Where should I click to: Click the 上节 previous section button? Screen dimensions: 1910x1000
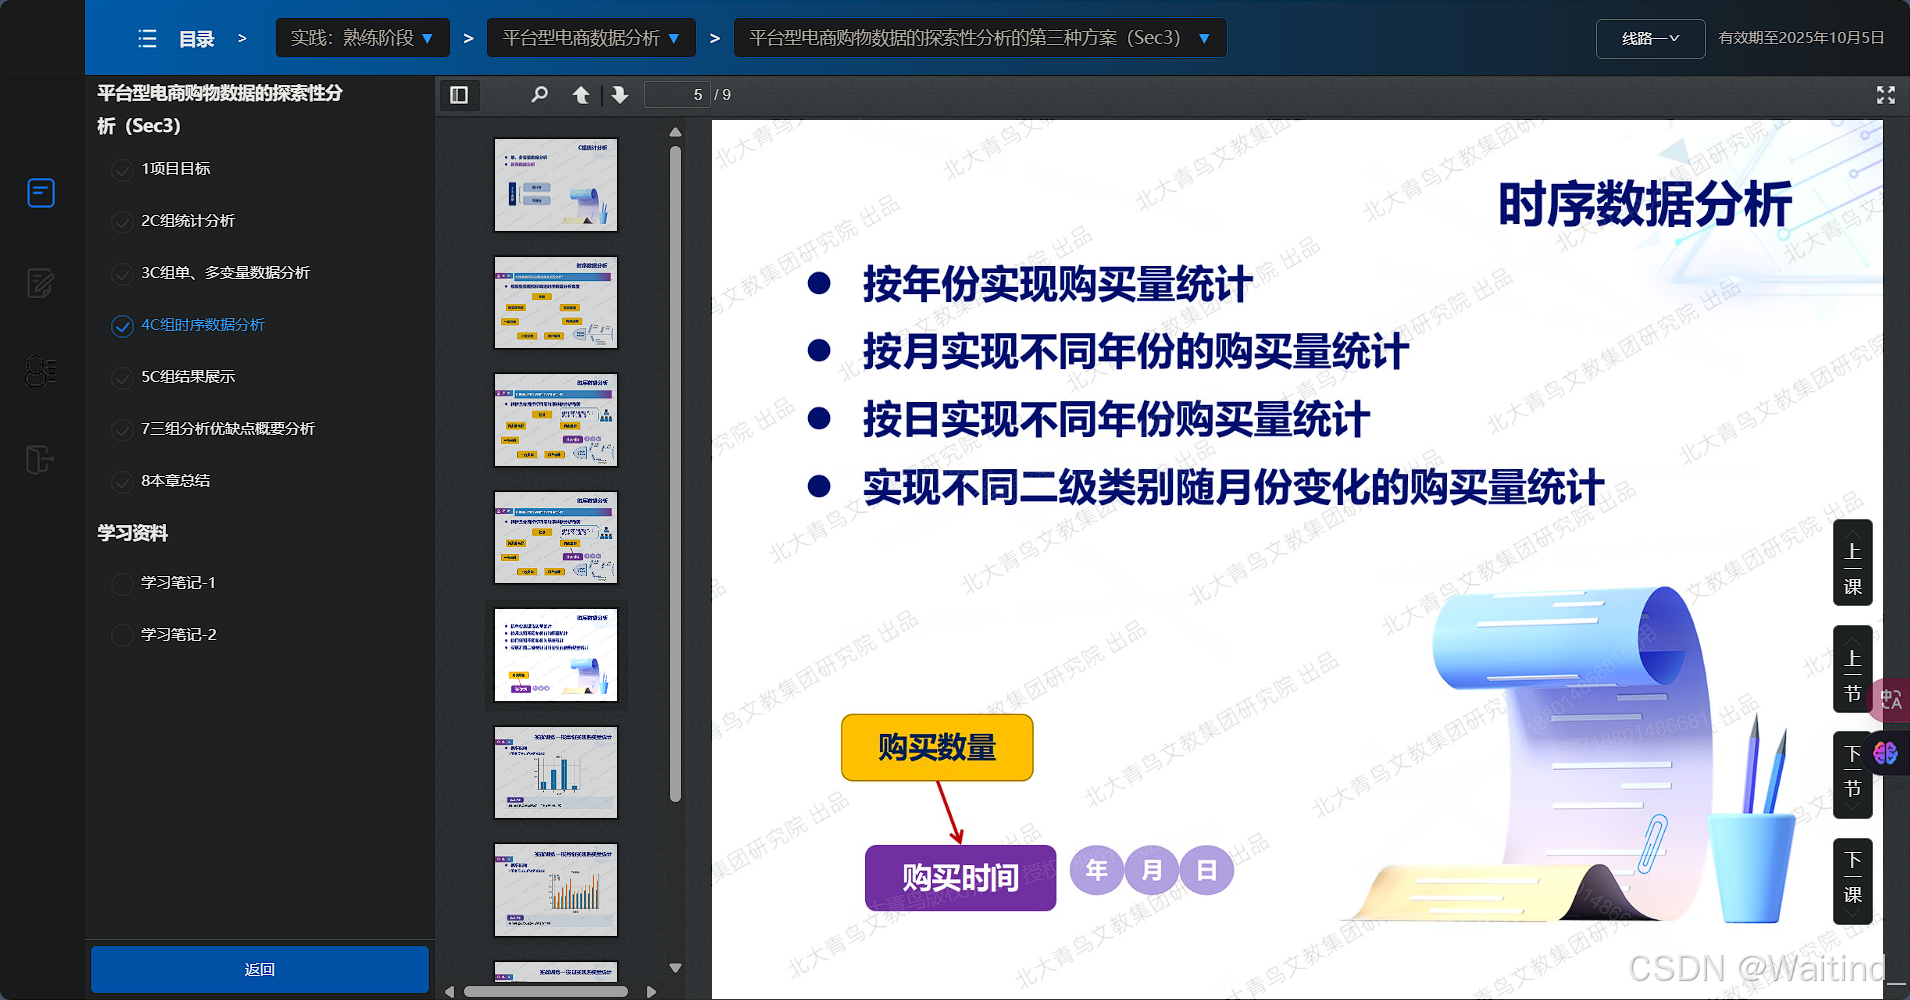point(1852,669)
